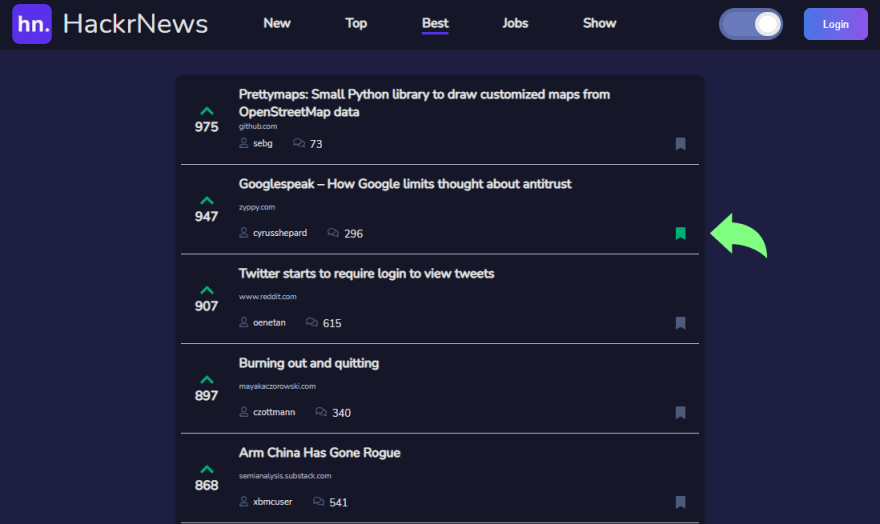Bookmark the Twitter login story
Screen dimensions: 880x524
(680, 323)
